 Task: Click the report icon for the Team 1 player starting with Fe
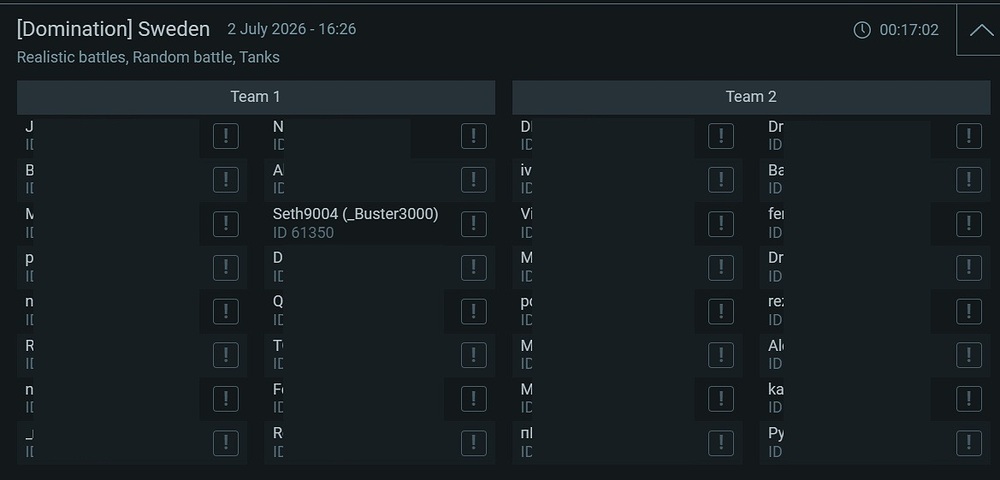(x=473, y=399)
